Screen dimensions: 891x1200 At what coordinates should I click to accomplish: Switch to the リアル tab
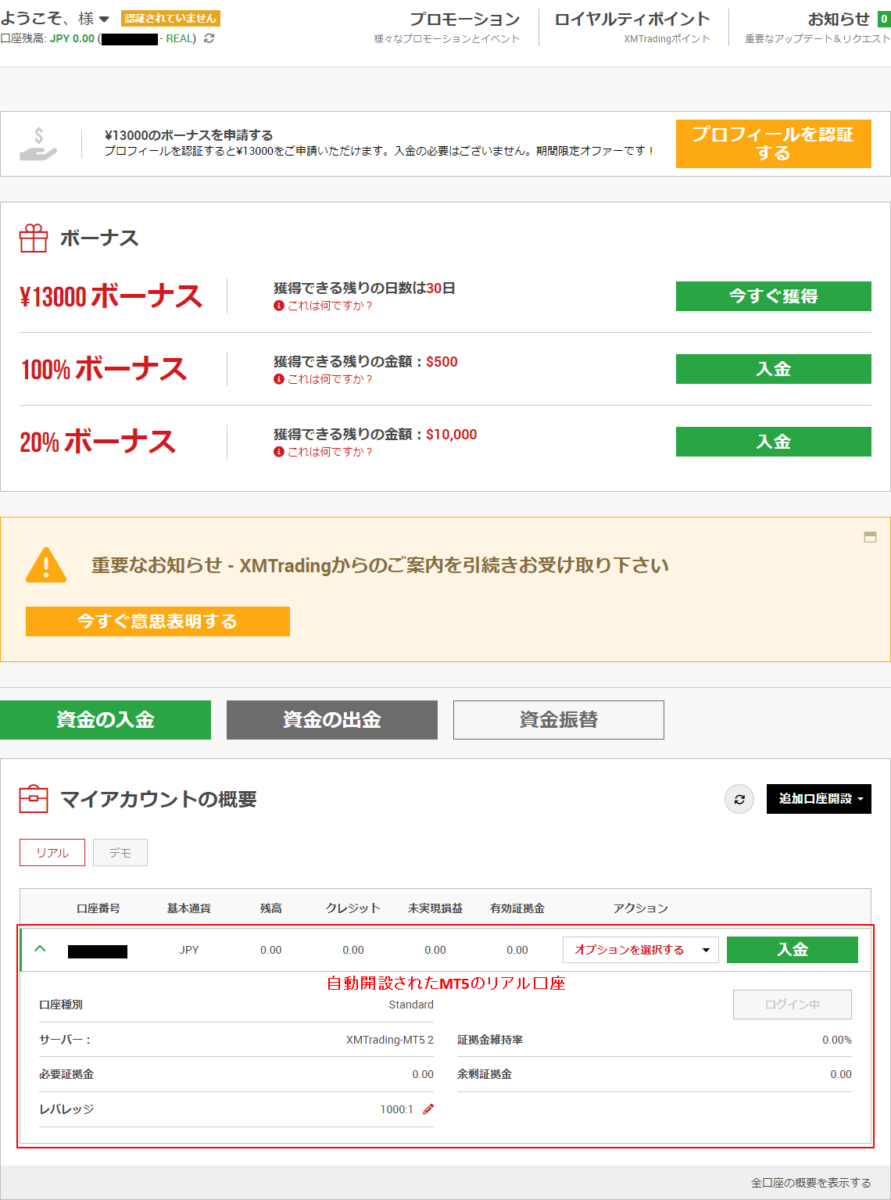click(x=52, y=853)
